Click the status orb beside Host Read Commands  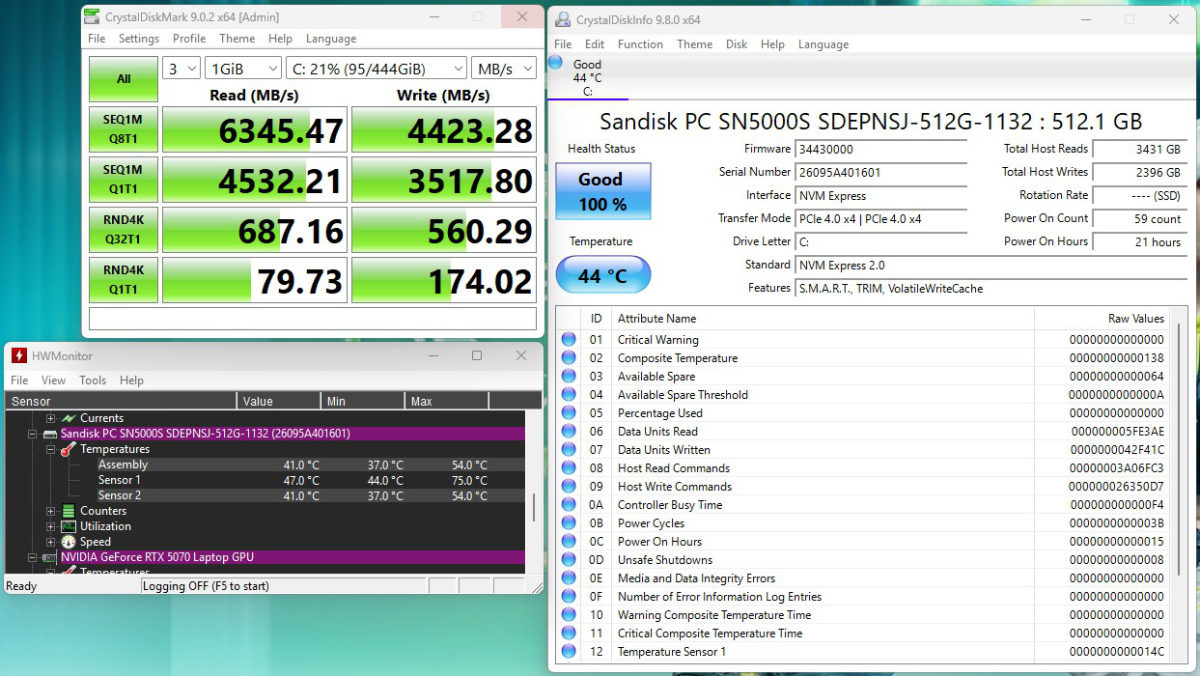coord(568,468)
